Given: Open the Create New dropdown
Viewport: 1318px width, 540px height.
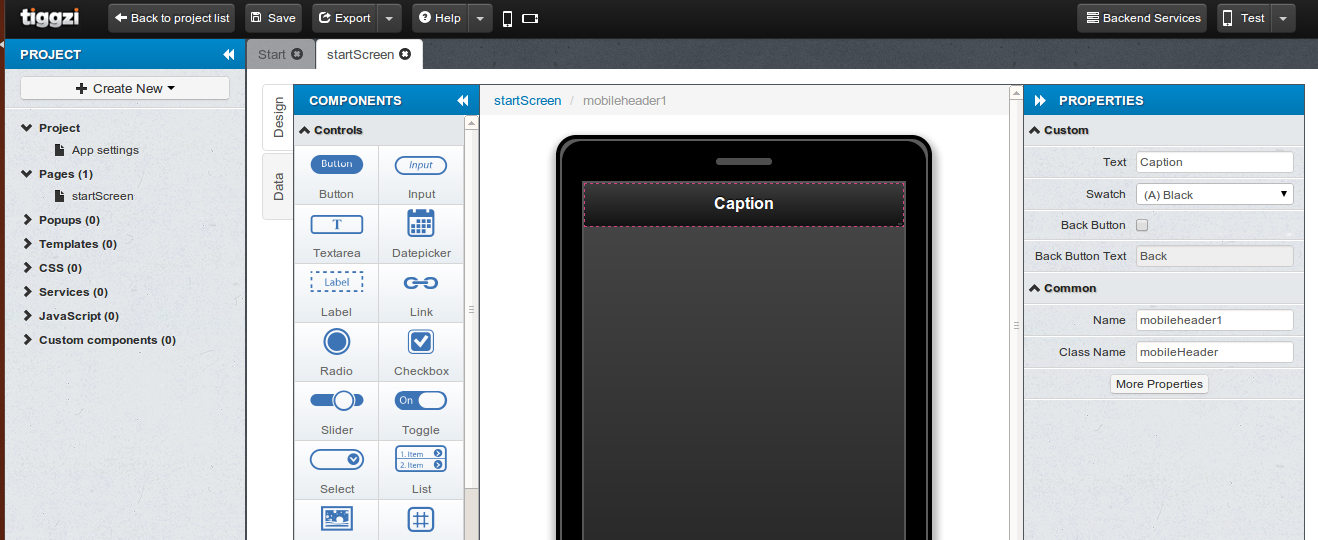Looking at the screenshot, I should coord(125,88).
